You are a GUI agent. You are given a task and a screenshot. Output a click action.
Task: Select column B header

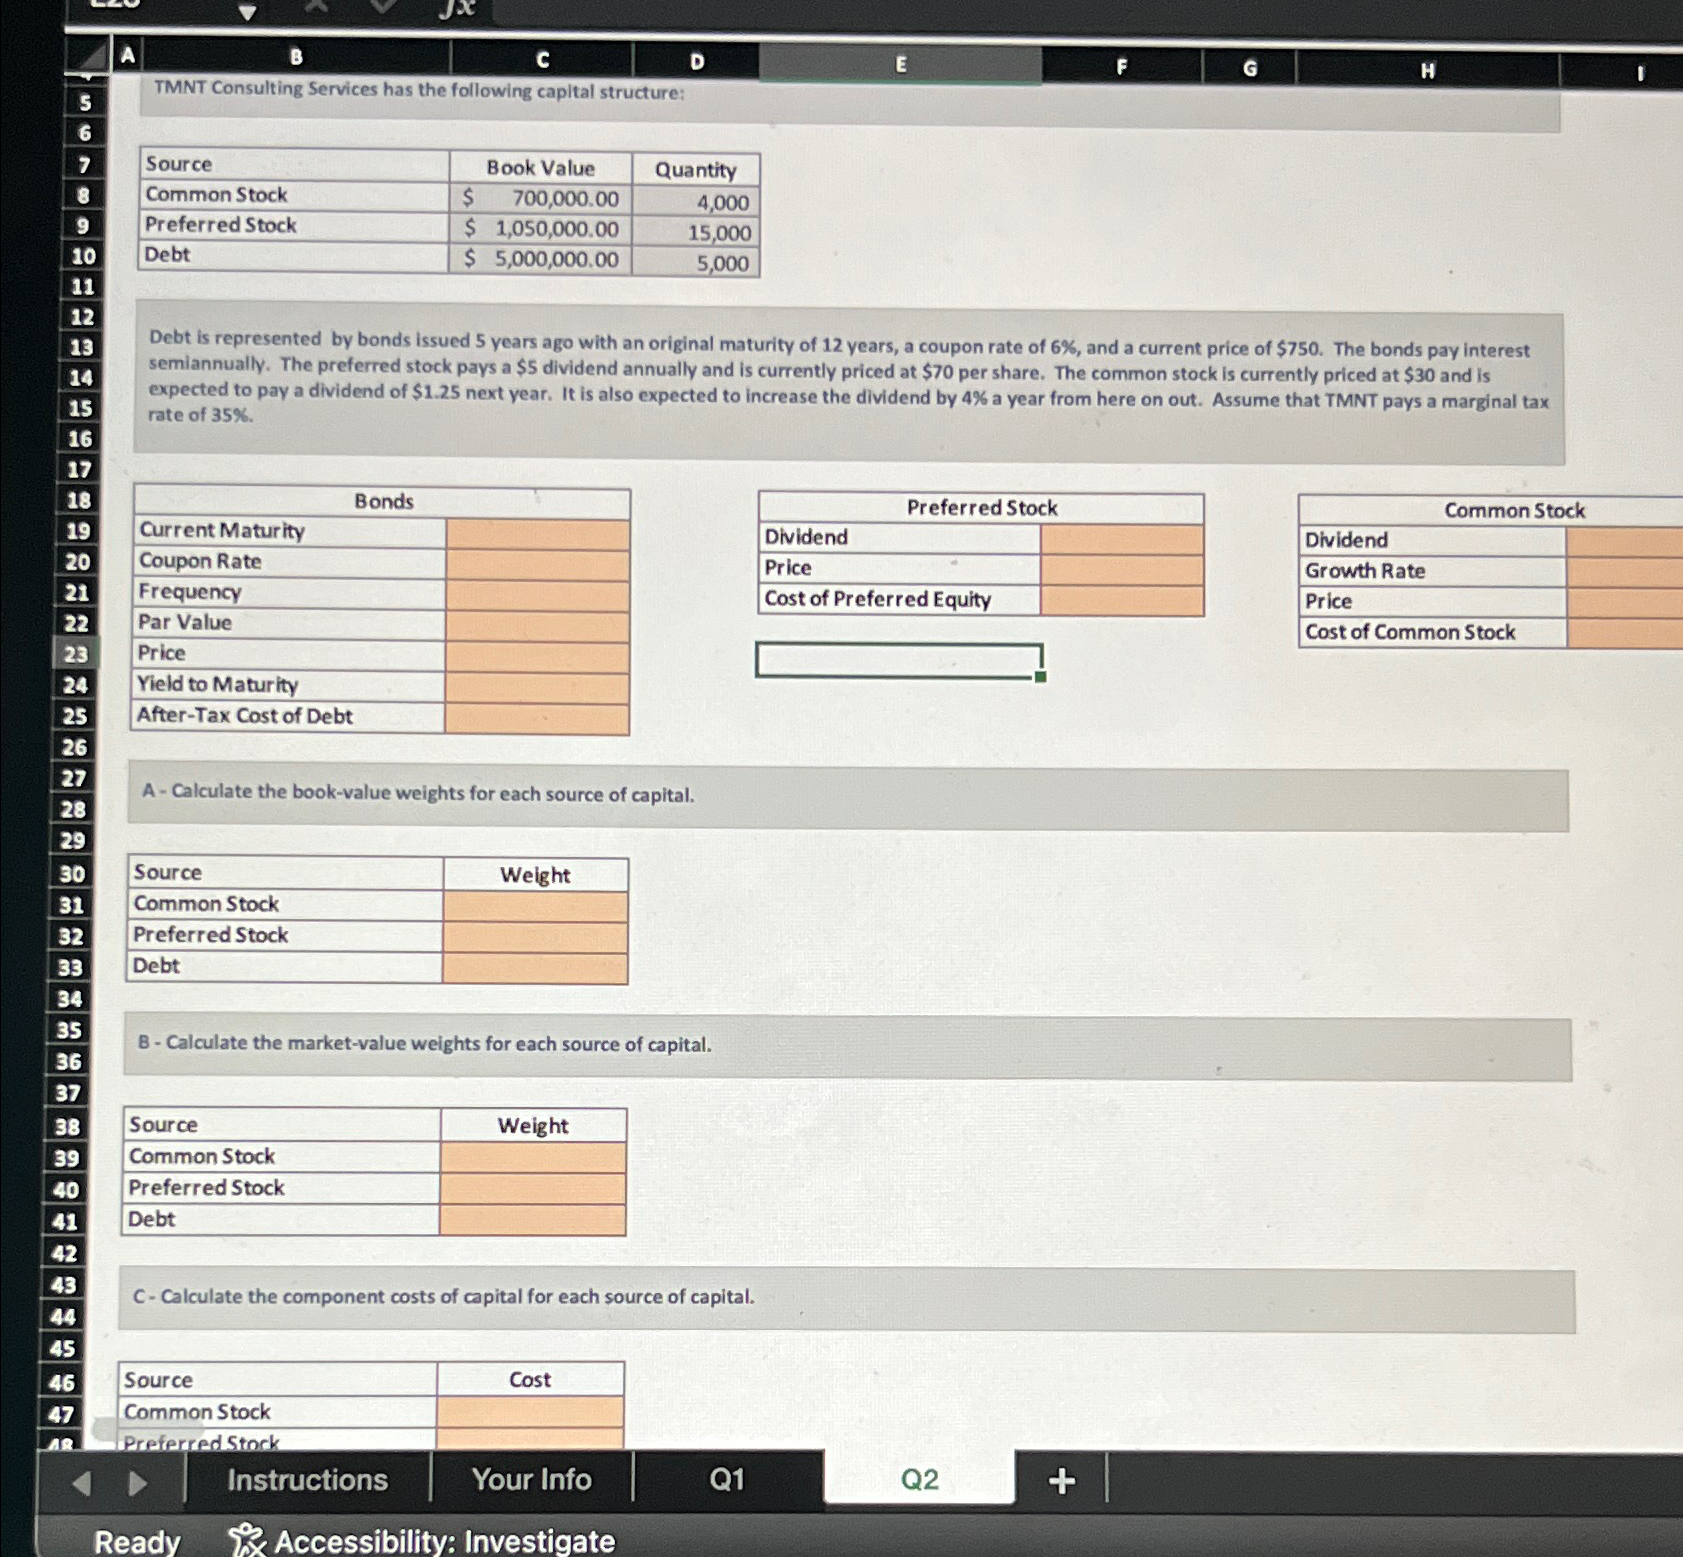tap(296, 57)
